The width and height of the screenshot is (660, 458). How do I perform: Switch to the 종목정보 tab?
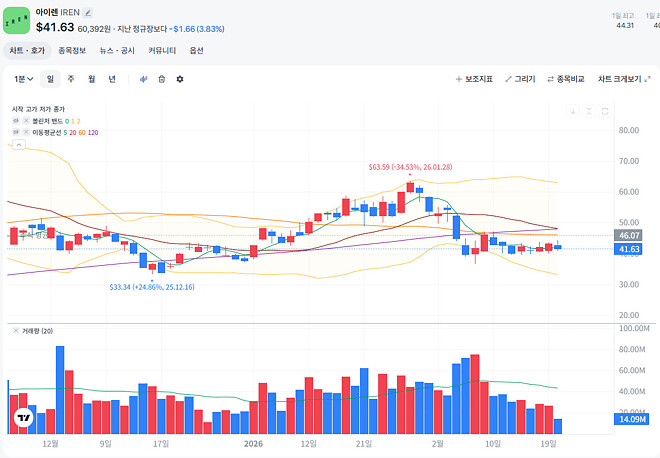click(x=72, y=51)
